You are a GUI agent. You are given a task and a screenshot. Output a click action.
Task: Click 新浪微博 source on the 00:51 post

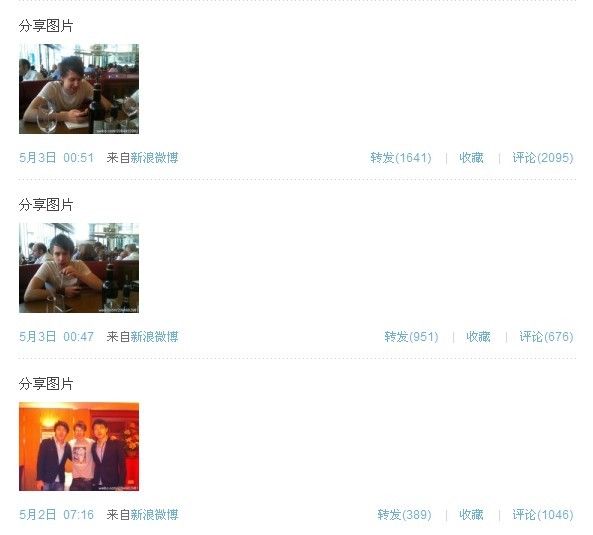154,158
